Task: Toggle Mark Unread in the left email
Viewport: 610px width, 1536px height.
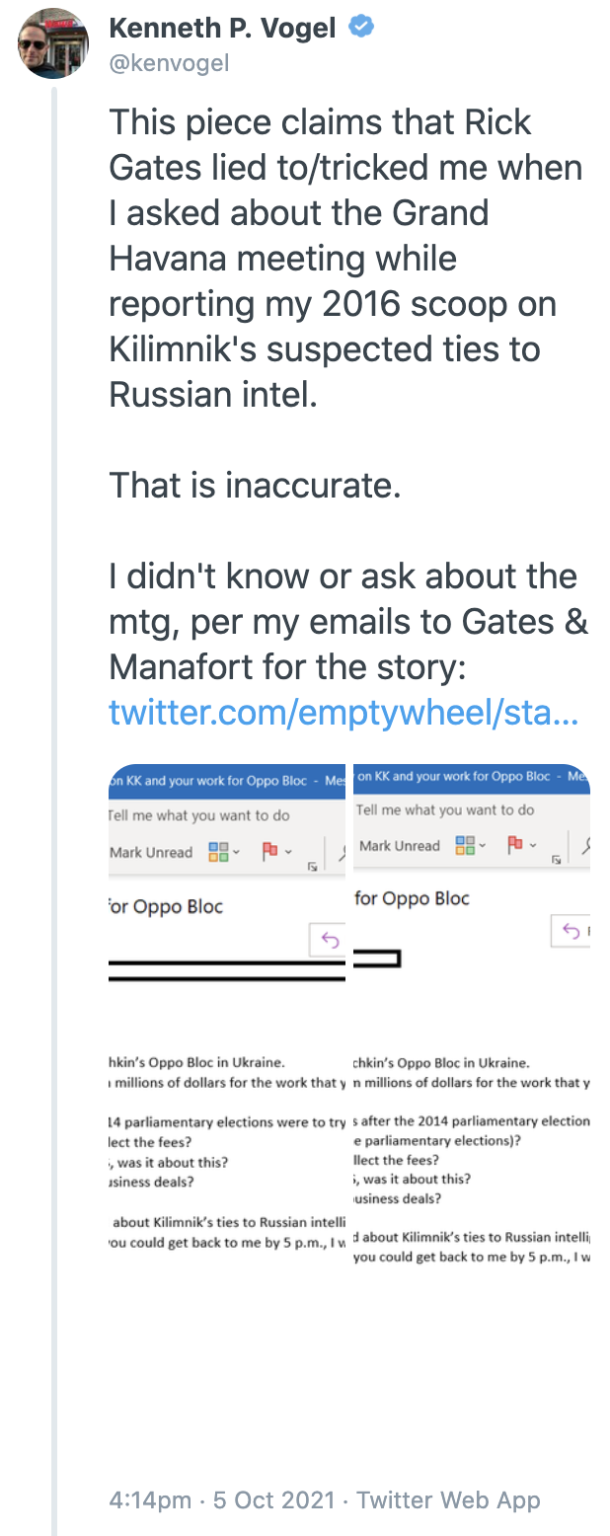Action: [x=153, y=852]
